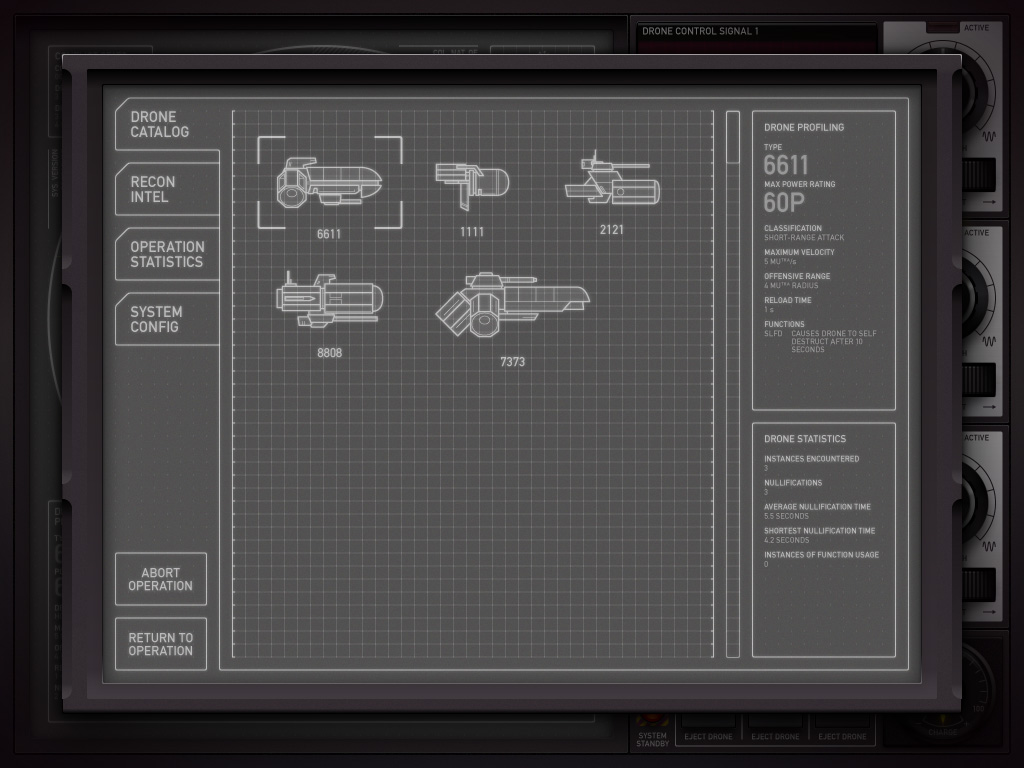Click the Abort Operation button
Screen dimensions: 1024x768
pos(160,579)
